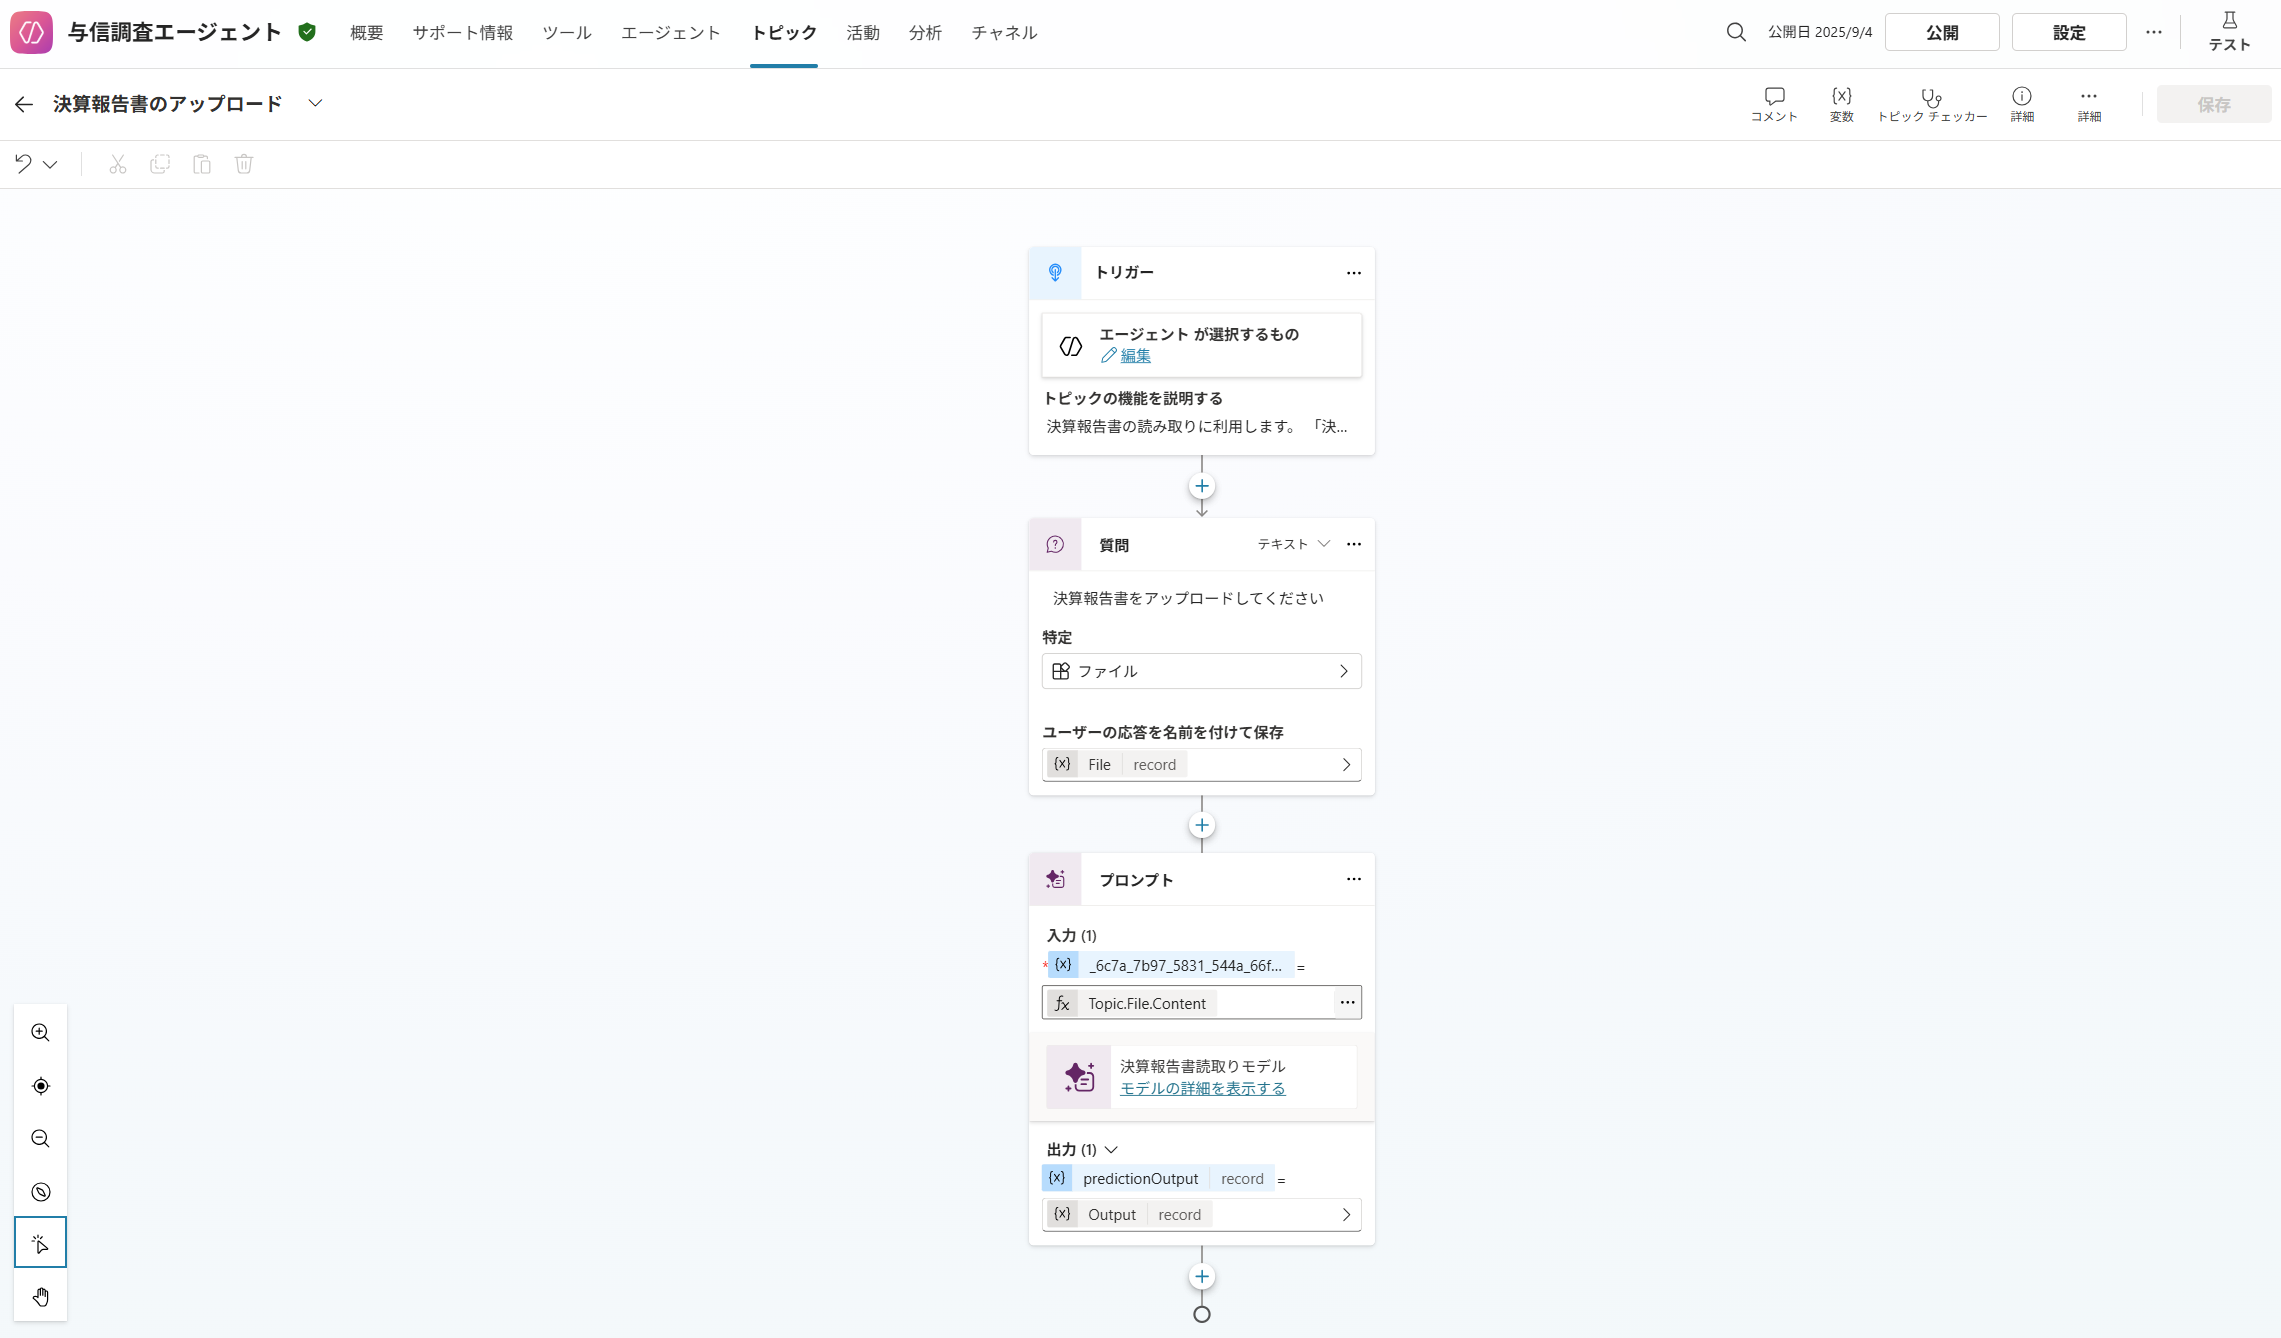
Task: Click the search magnifier icon
Action: (x=1736, y=32)
